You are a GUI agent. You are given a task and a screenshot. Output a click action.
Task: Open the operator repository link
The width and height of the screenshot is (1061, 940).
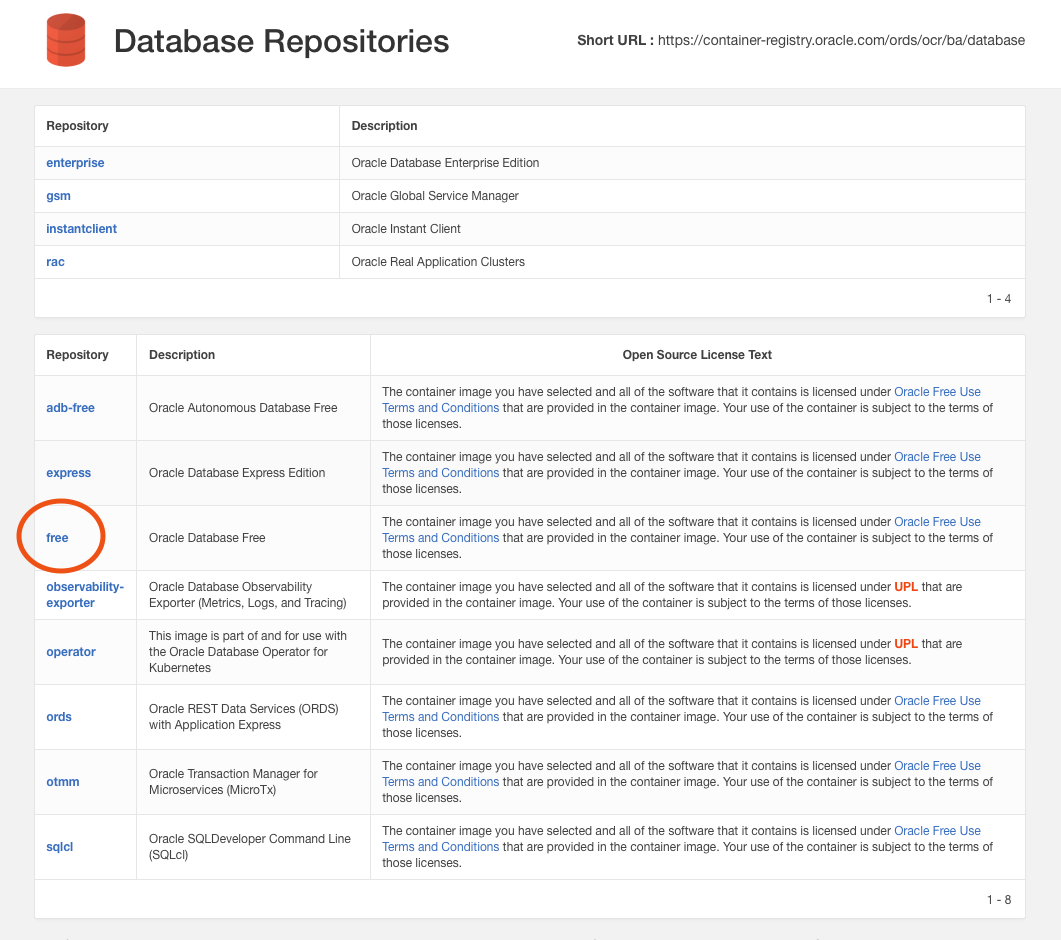pyautogui.click(x=71, y=652)
